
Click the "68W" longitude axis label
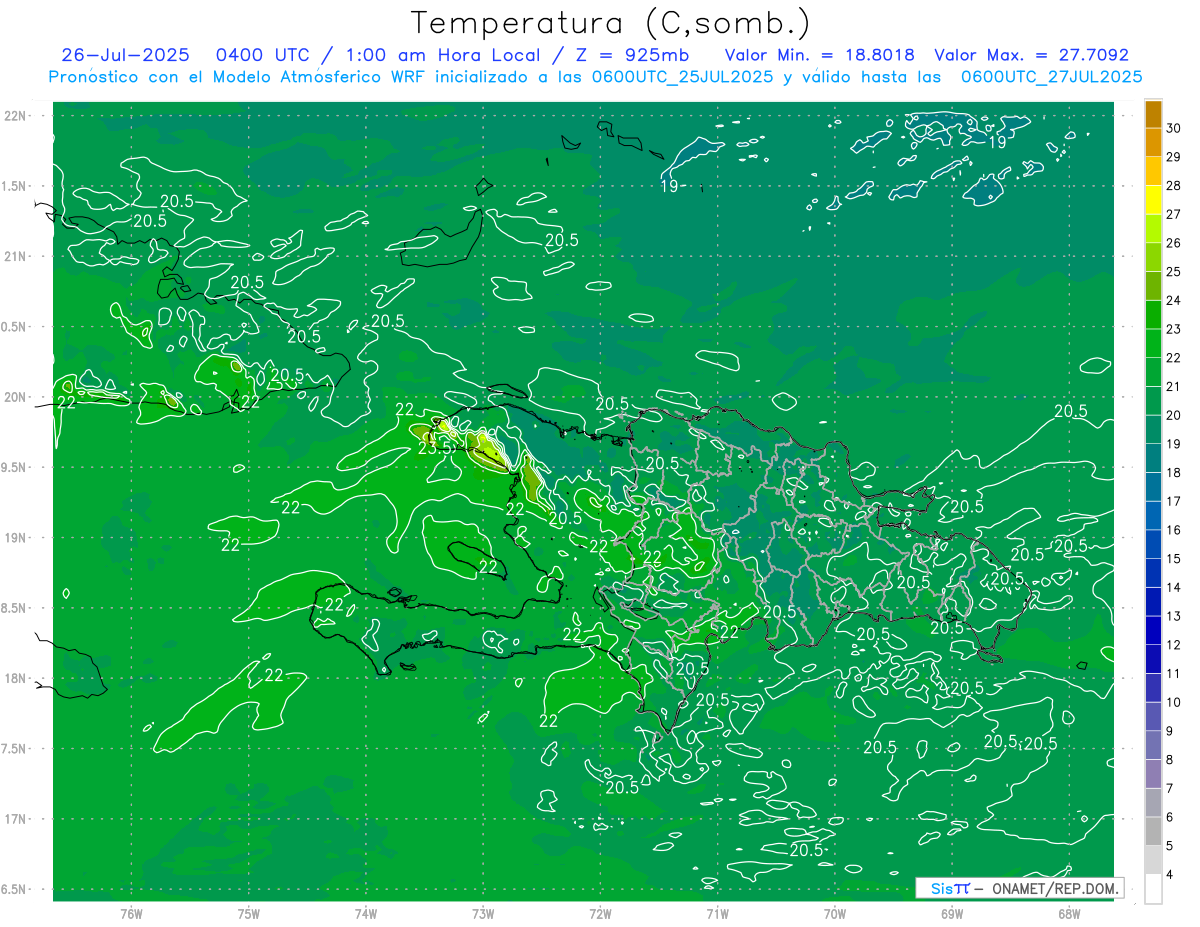click(x=1069, y=913)
